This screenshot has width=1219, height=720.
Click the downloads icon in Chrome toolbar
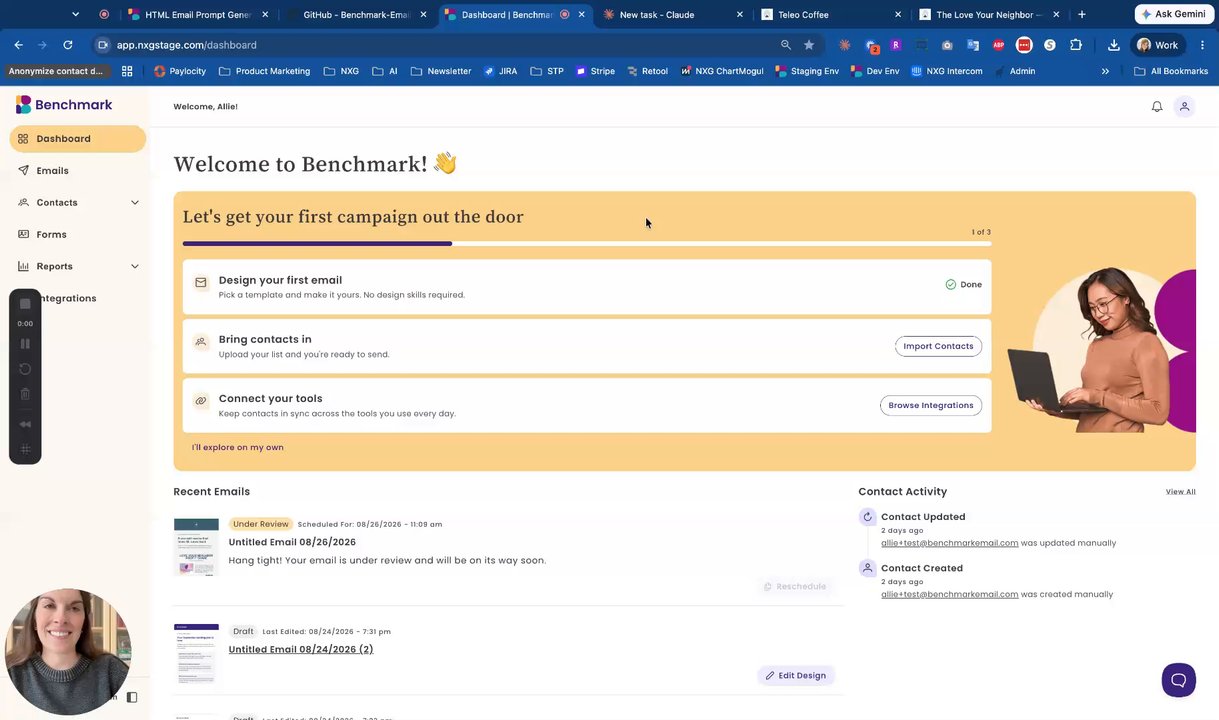point(1113,45)
